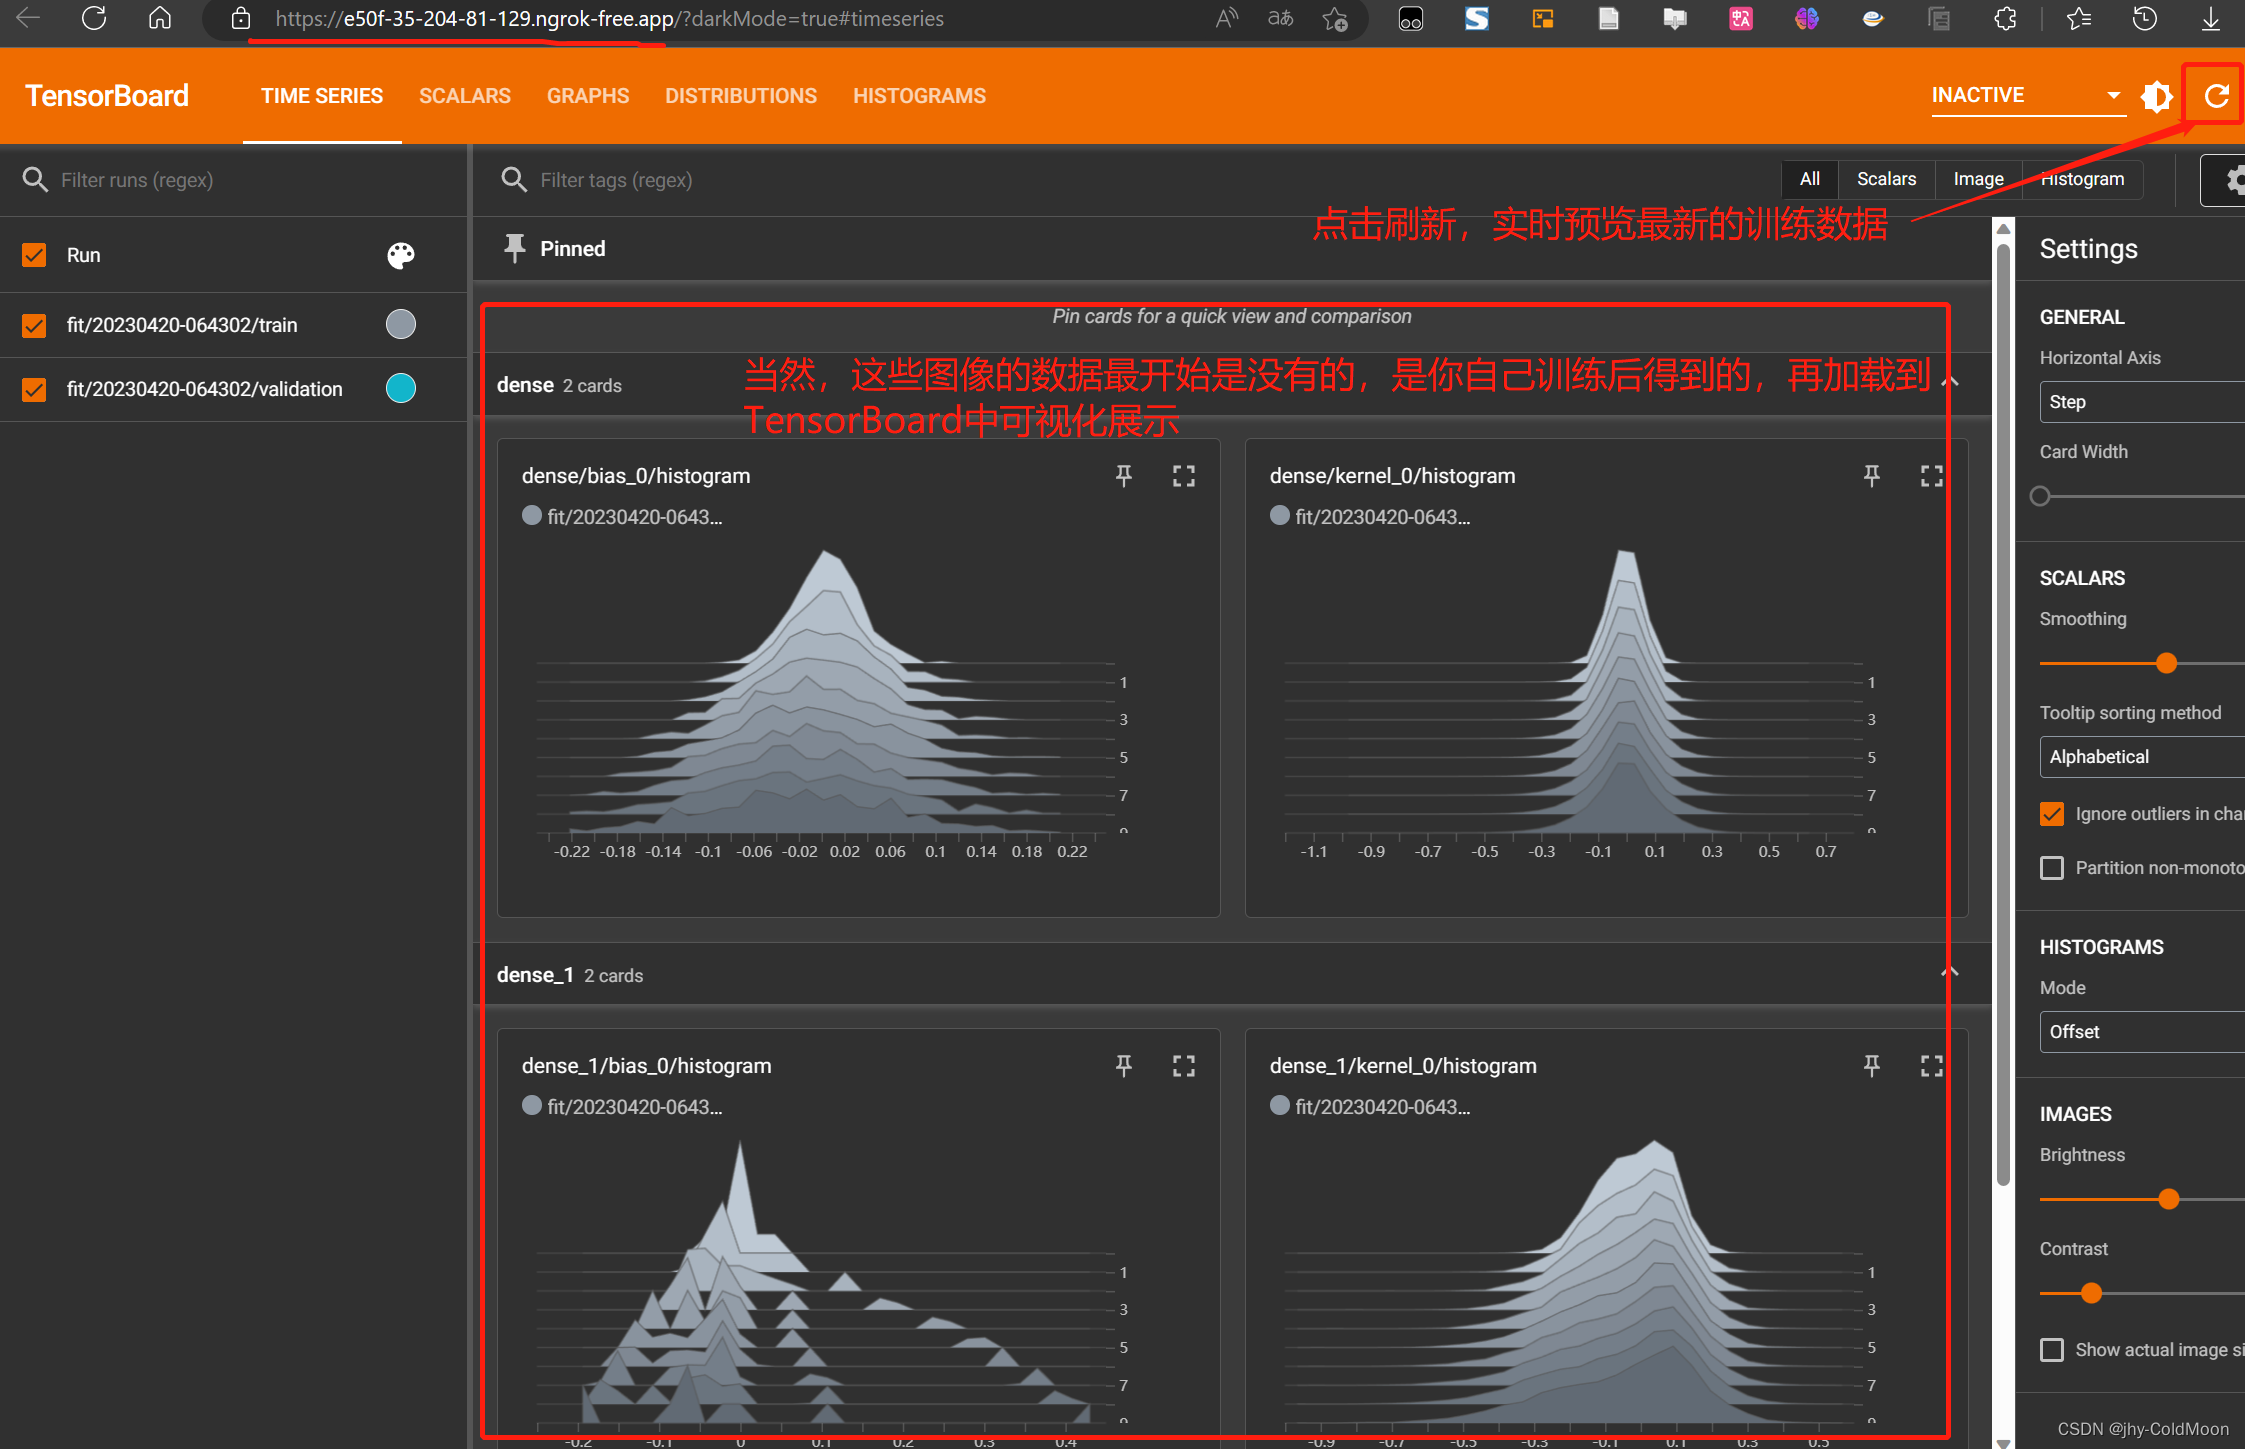Click the TensorBoard reload data icon
The image size is (2245, 1449).
tap(2216, 96)
